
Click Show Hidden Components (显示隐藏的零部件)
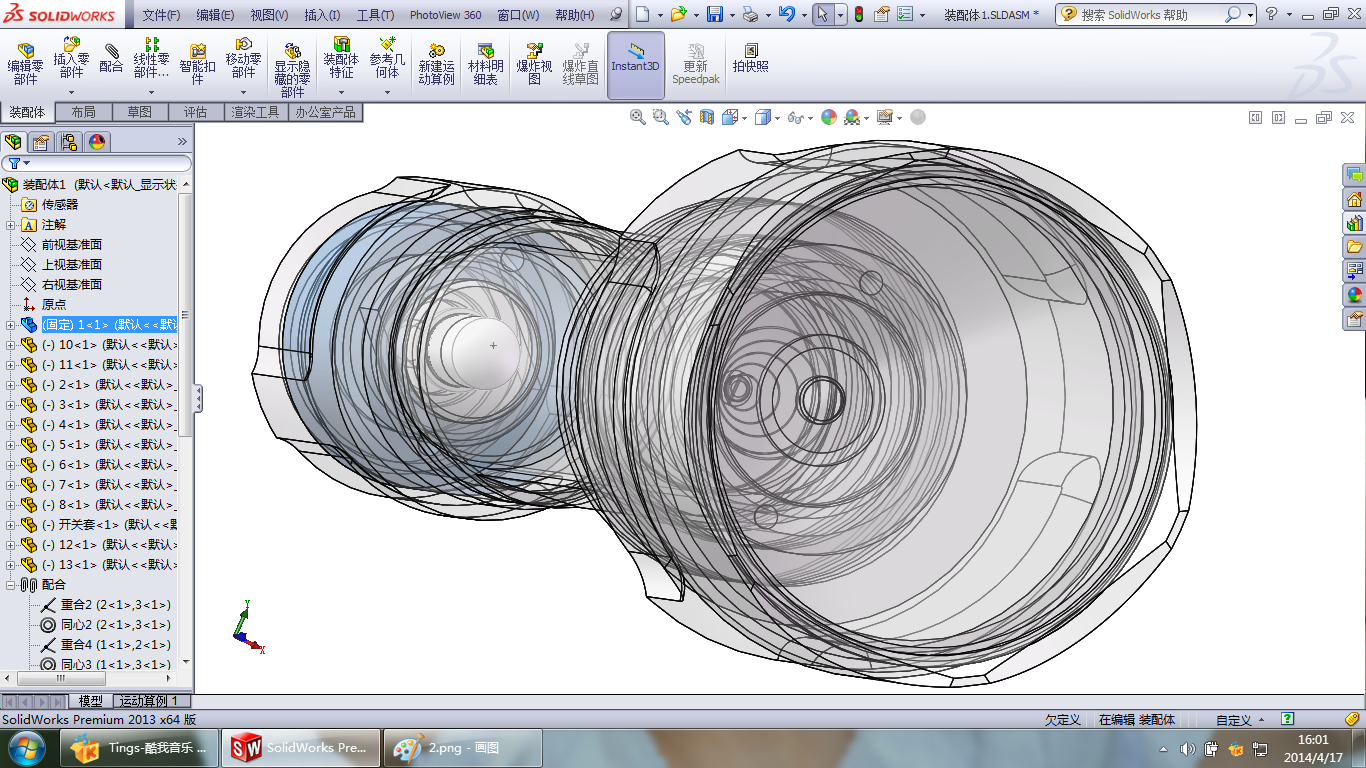pyautogui.click(x=292, y=70)
